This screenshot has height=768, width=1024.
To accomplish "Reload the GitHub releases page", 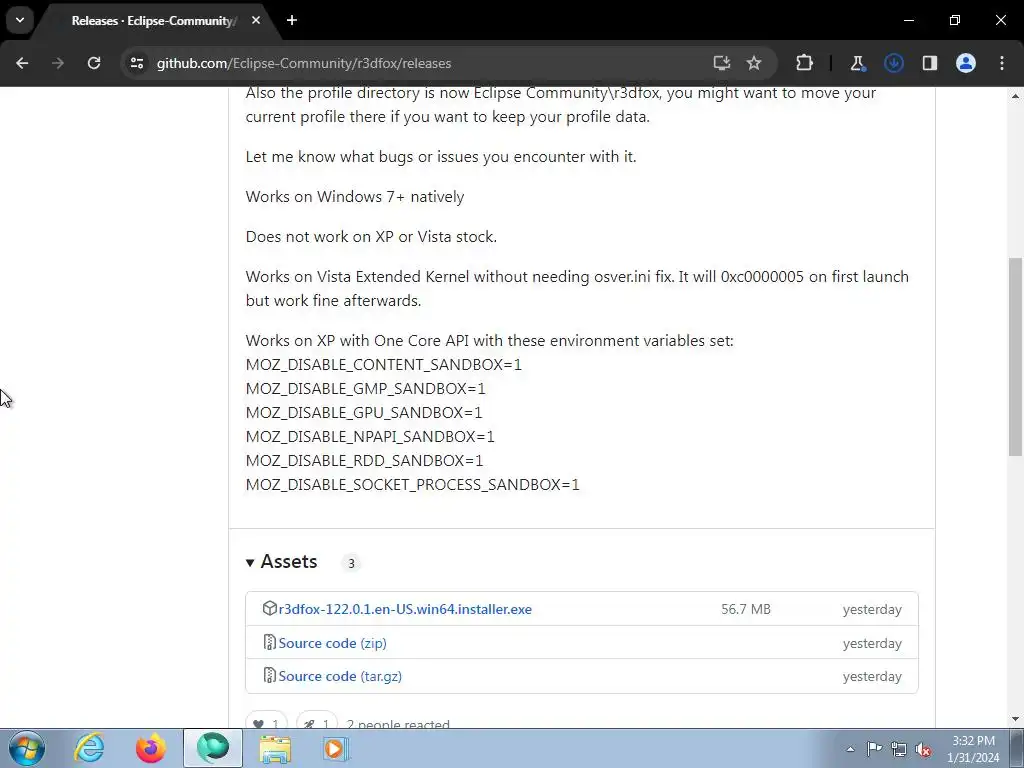I will [94, 63].
